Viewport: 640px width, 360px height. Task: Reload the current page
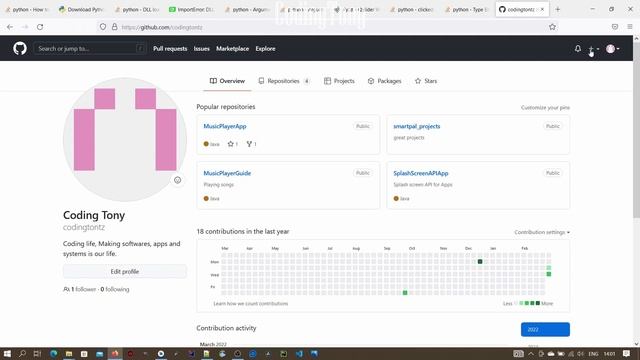pyautogui.click(x=40, y=27)
